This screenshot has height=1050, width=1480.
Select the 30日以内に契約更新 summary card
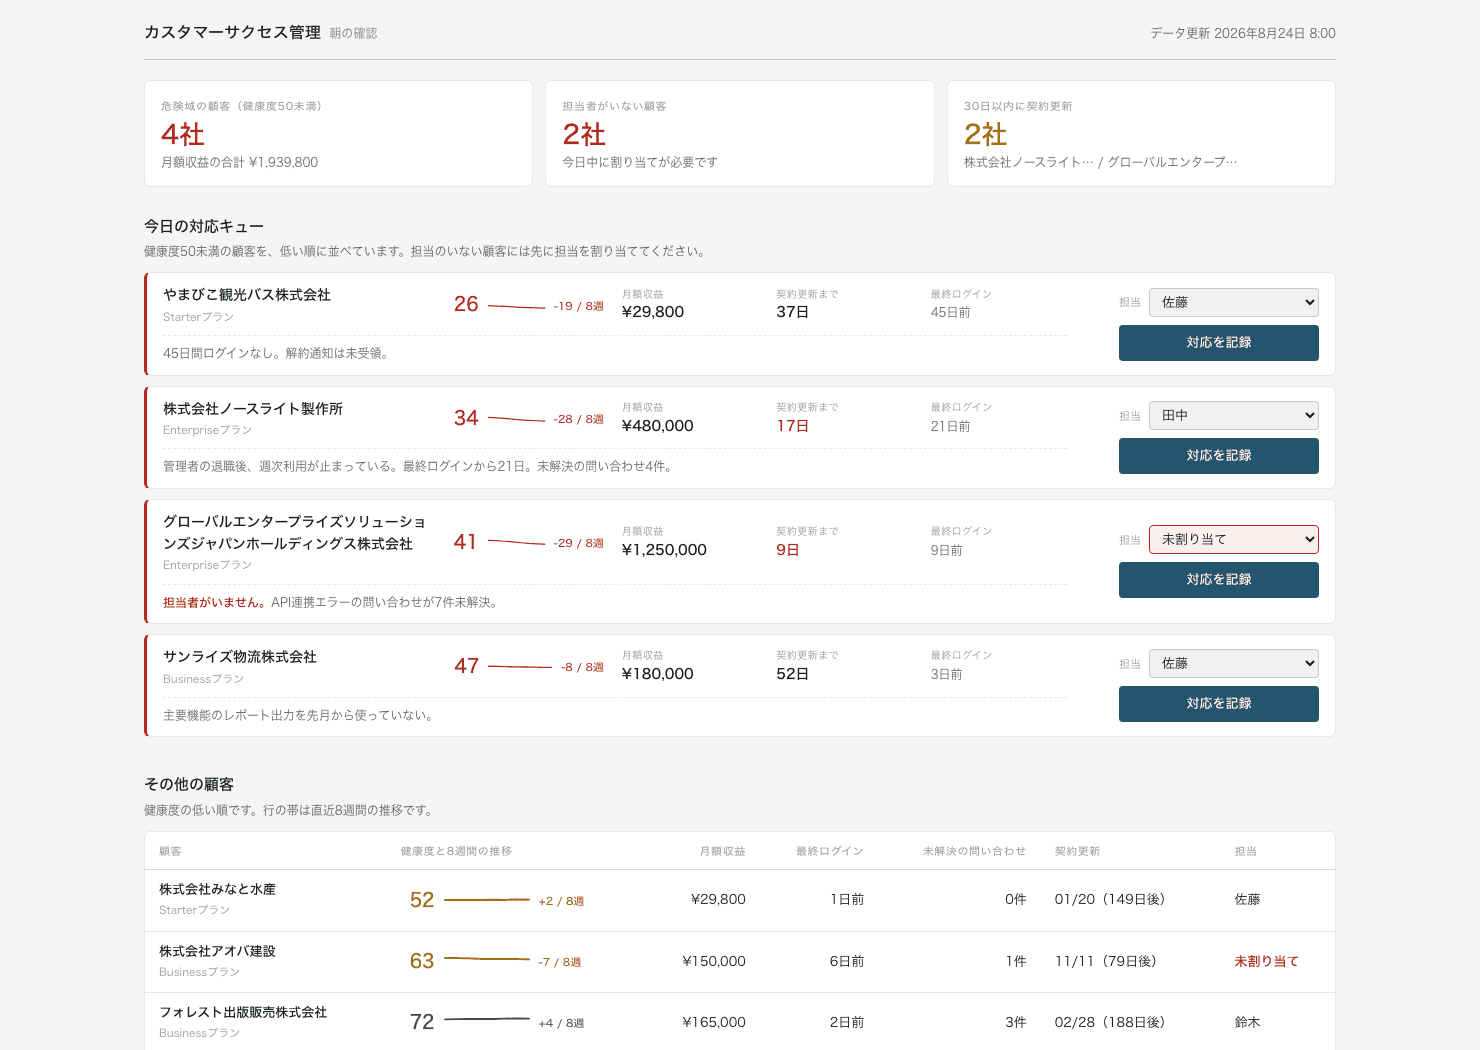(1141, 133)
